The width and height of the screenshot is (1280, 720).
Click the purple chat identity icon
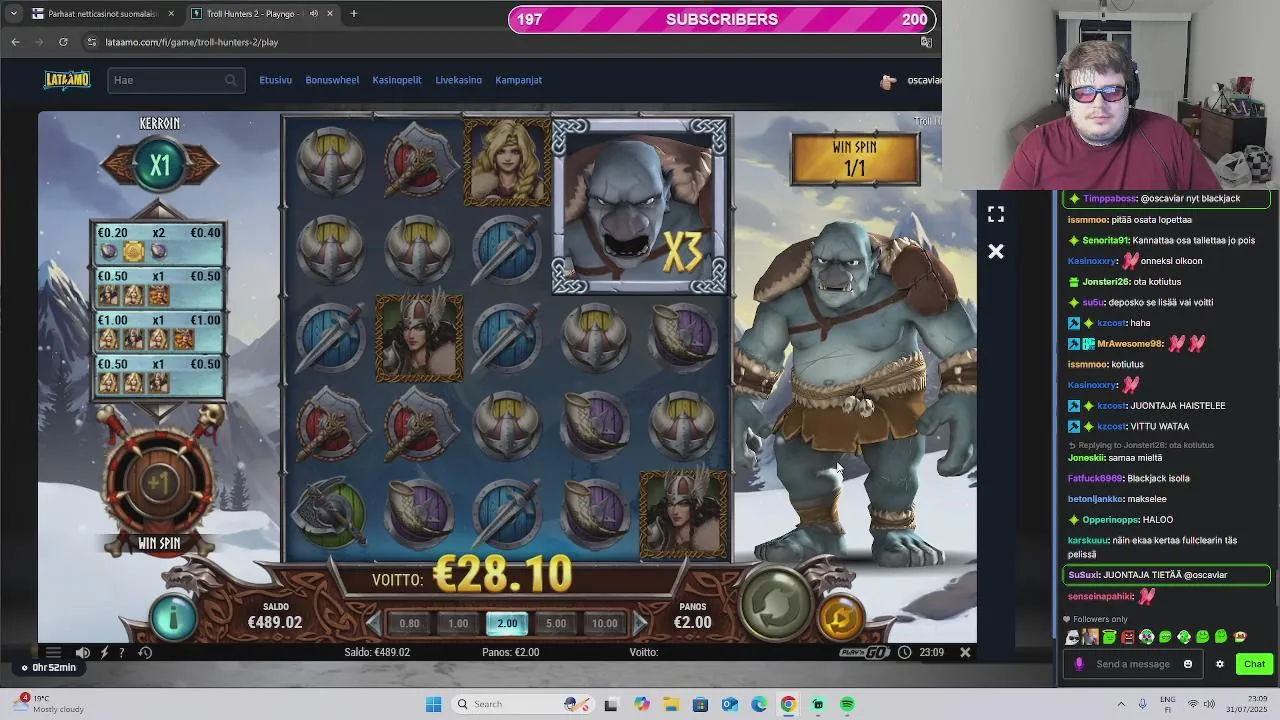click(x=1079, y=664)
